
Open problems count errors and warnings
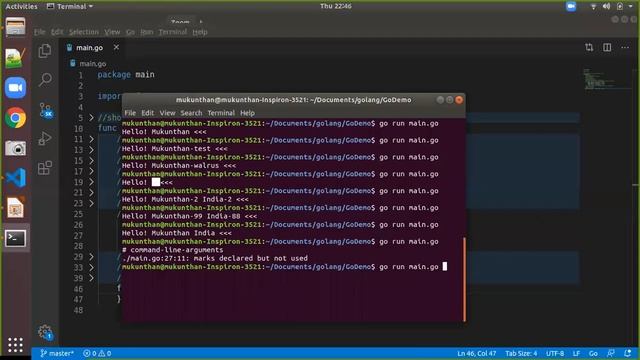click(97, 353)
